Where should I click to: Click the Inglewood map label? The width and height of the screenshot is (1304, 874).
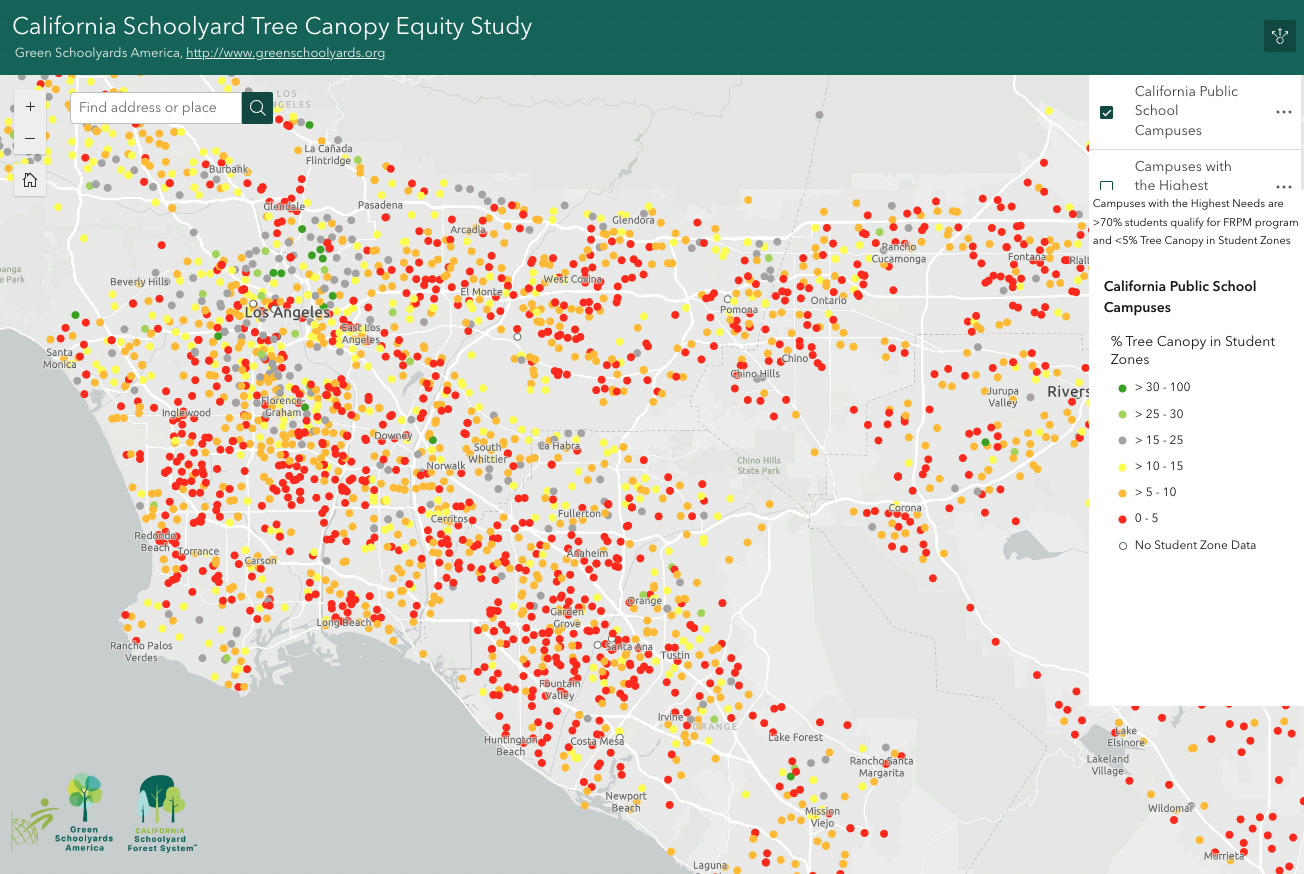coord(185,412)
